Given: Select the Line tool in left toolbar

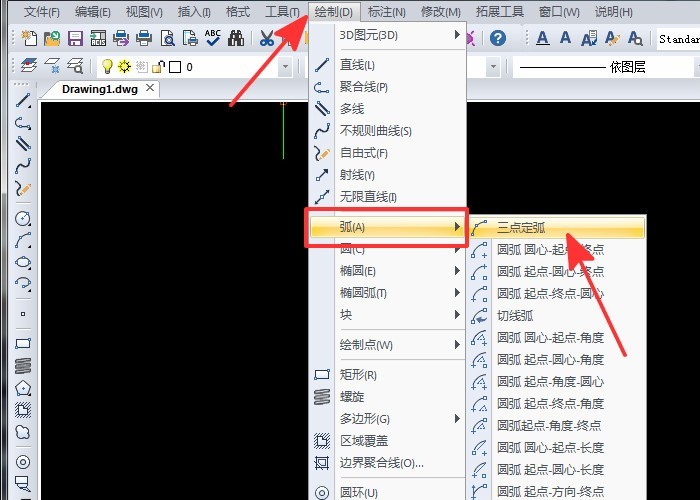Looking at the screenshot, I should (23, 100).
